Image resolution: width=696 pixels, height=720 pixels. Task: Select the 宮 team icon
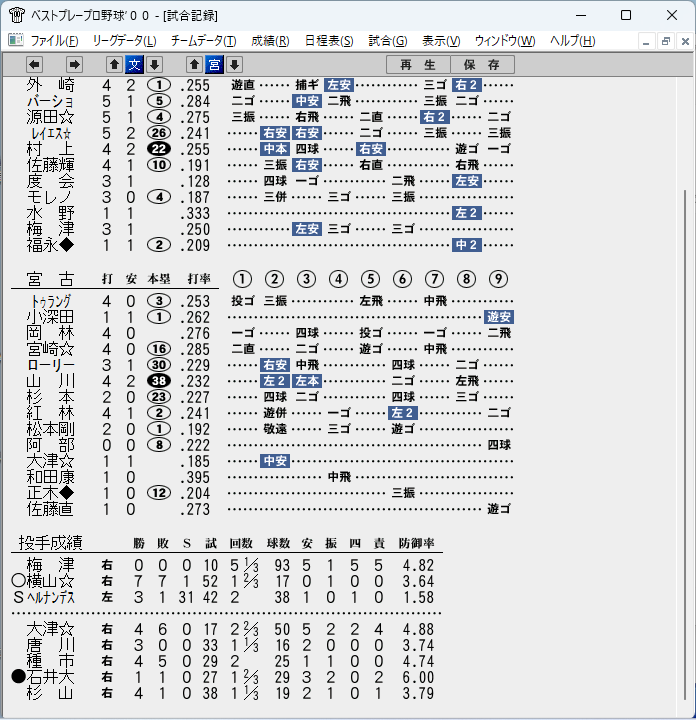(x=214, y=65)
